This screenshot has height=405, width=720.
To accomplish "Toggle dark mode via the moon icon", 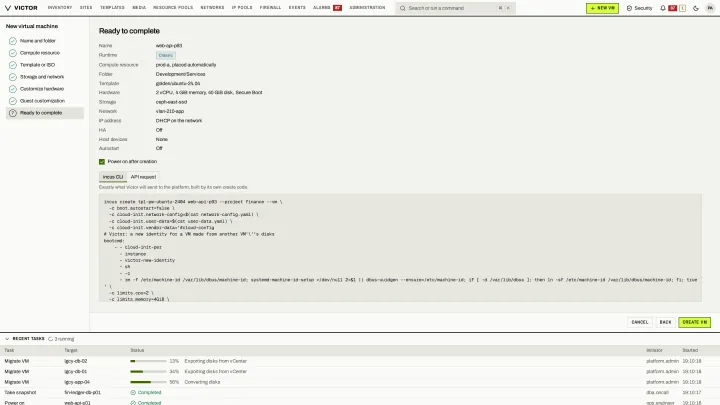I will coord(696,8).
